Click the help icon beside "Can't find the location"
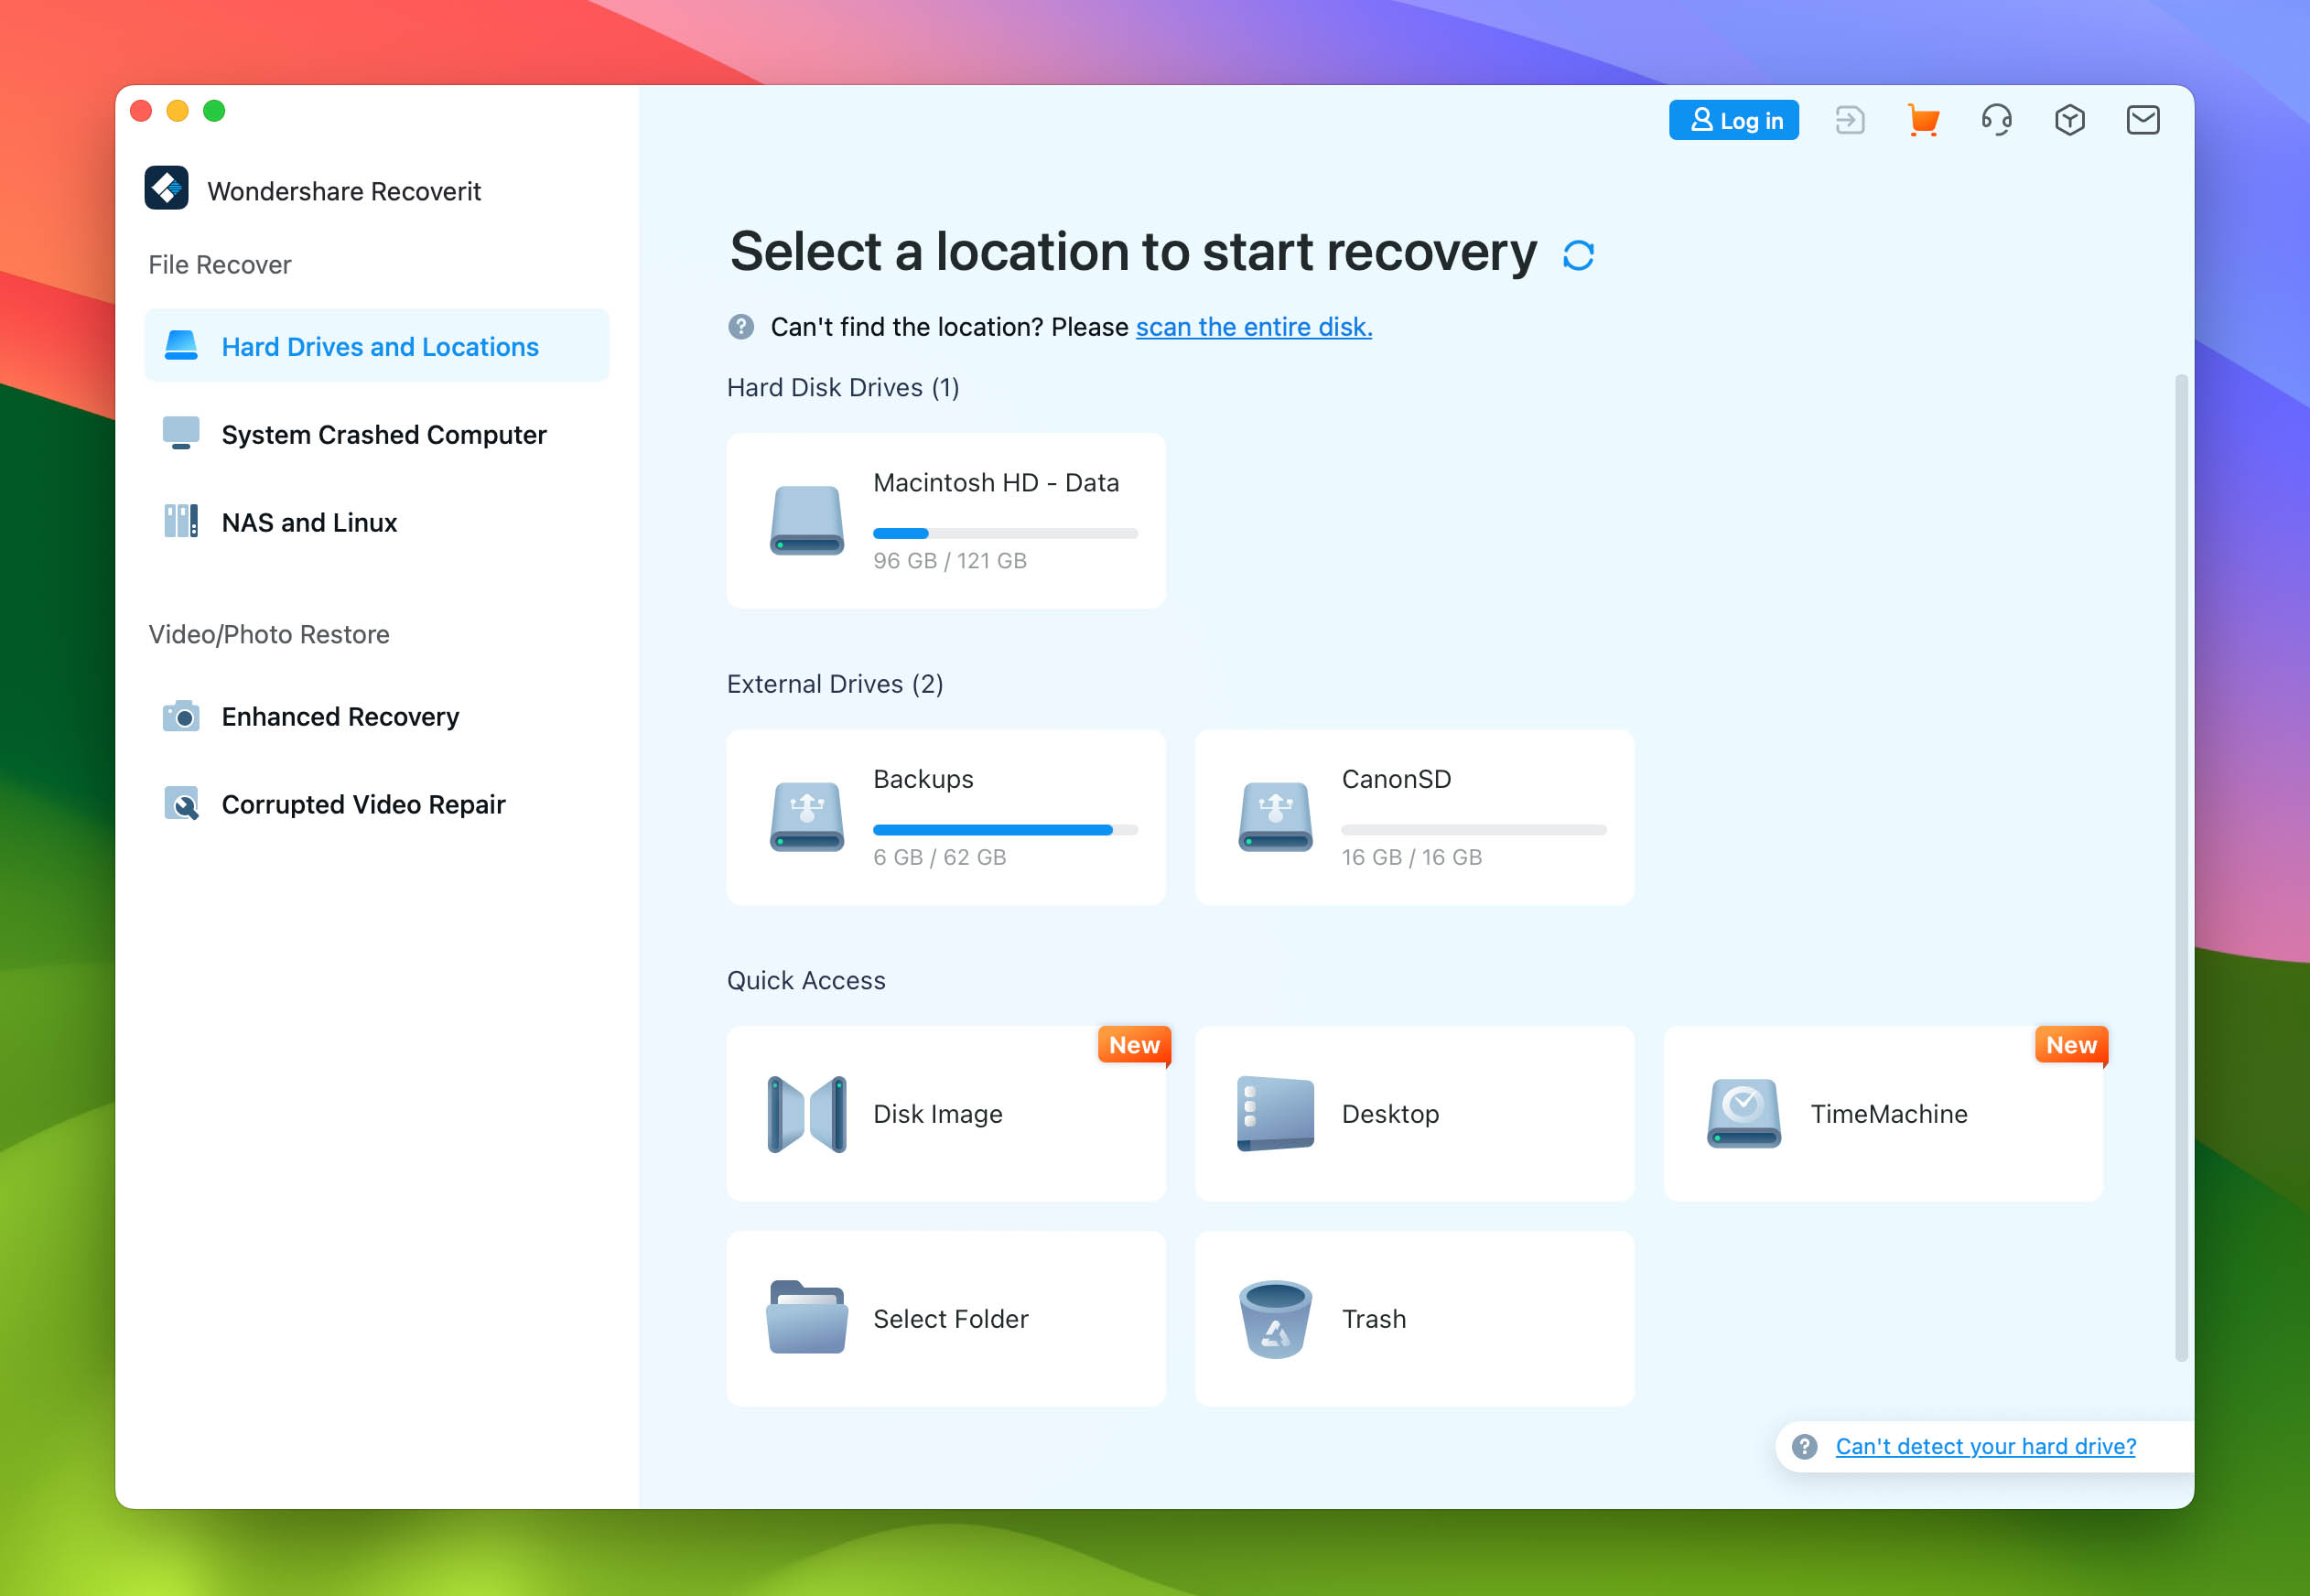Viewport: 2310px width, 1596px height. pyautogui.click(x=741, y=327)
